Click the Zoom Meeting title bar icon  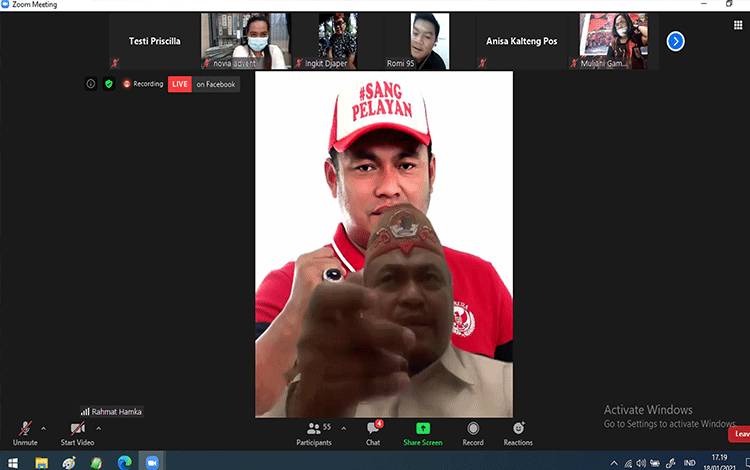pyautogui.click(x=5, y=4)
